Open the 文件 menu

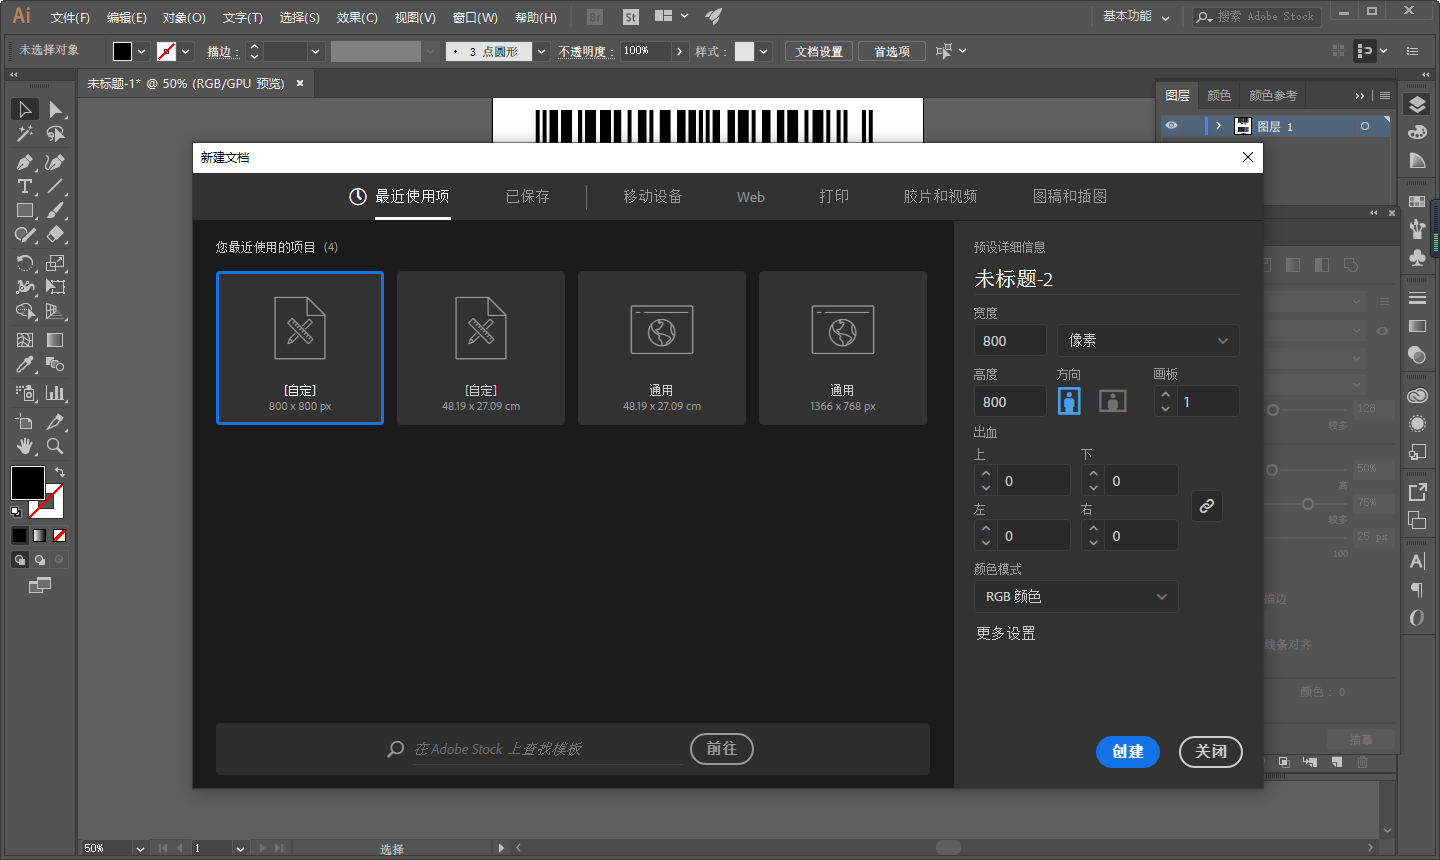click(69, 16)
